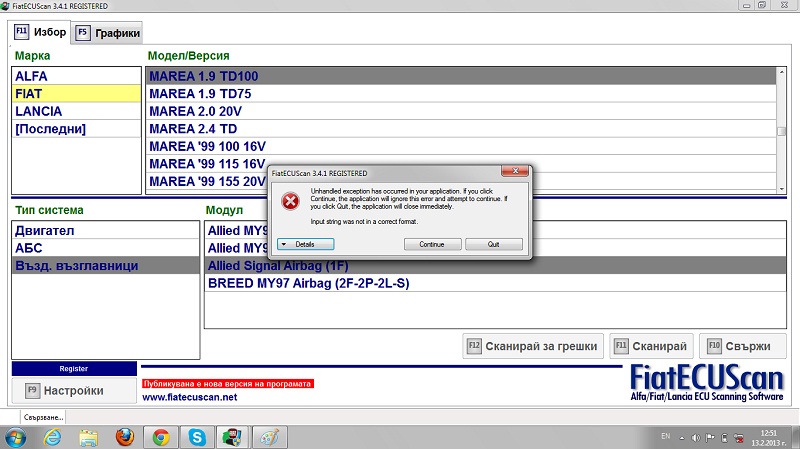Viewport: 800px width, 449px height.
Task: Select ALFA in the Марка list
Action: [x=31, y=75]
